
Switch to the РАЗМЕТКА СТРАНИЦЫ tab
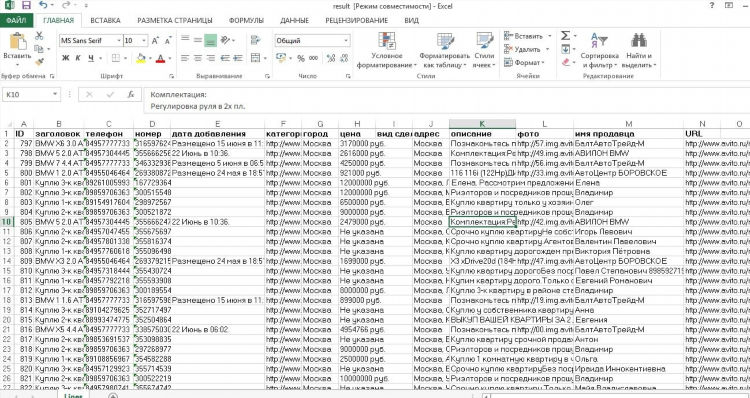tap(175, 21)
